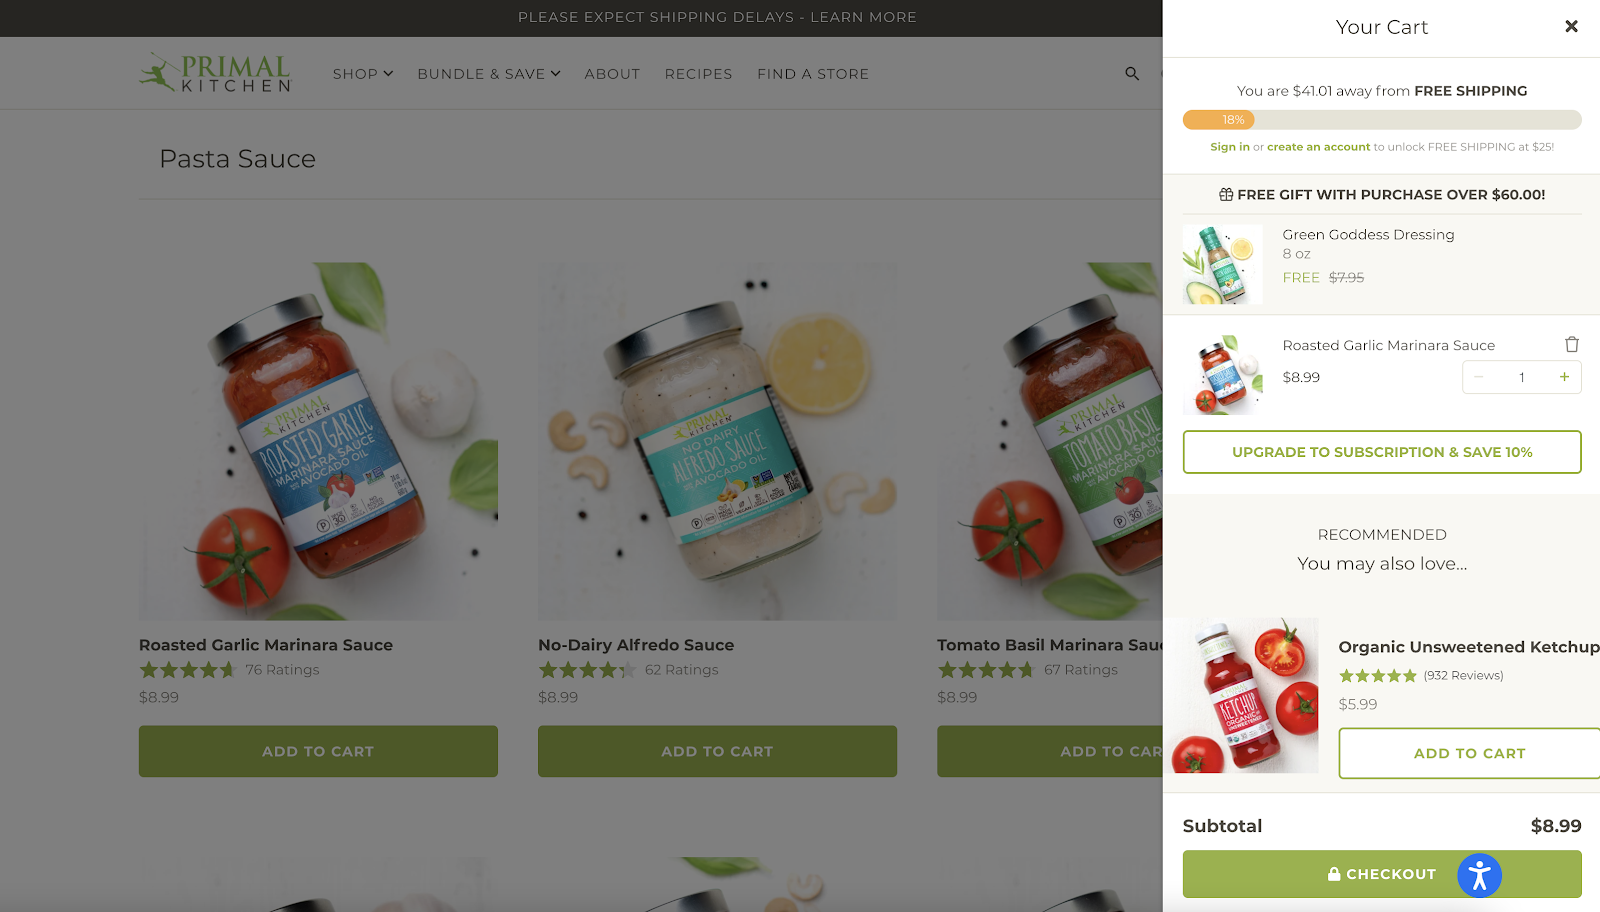The image size is (1600, 912).
Task: Increase Marinara Sauce quantity with plus
Action: (x=1564, y=377)
